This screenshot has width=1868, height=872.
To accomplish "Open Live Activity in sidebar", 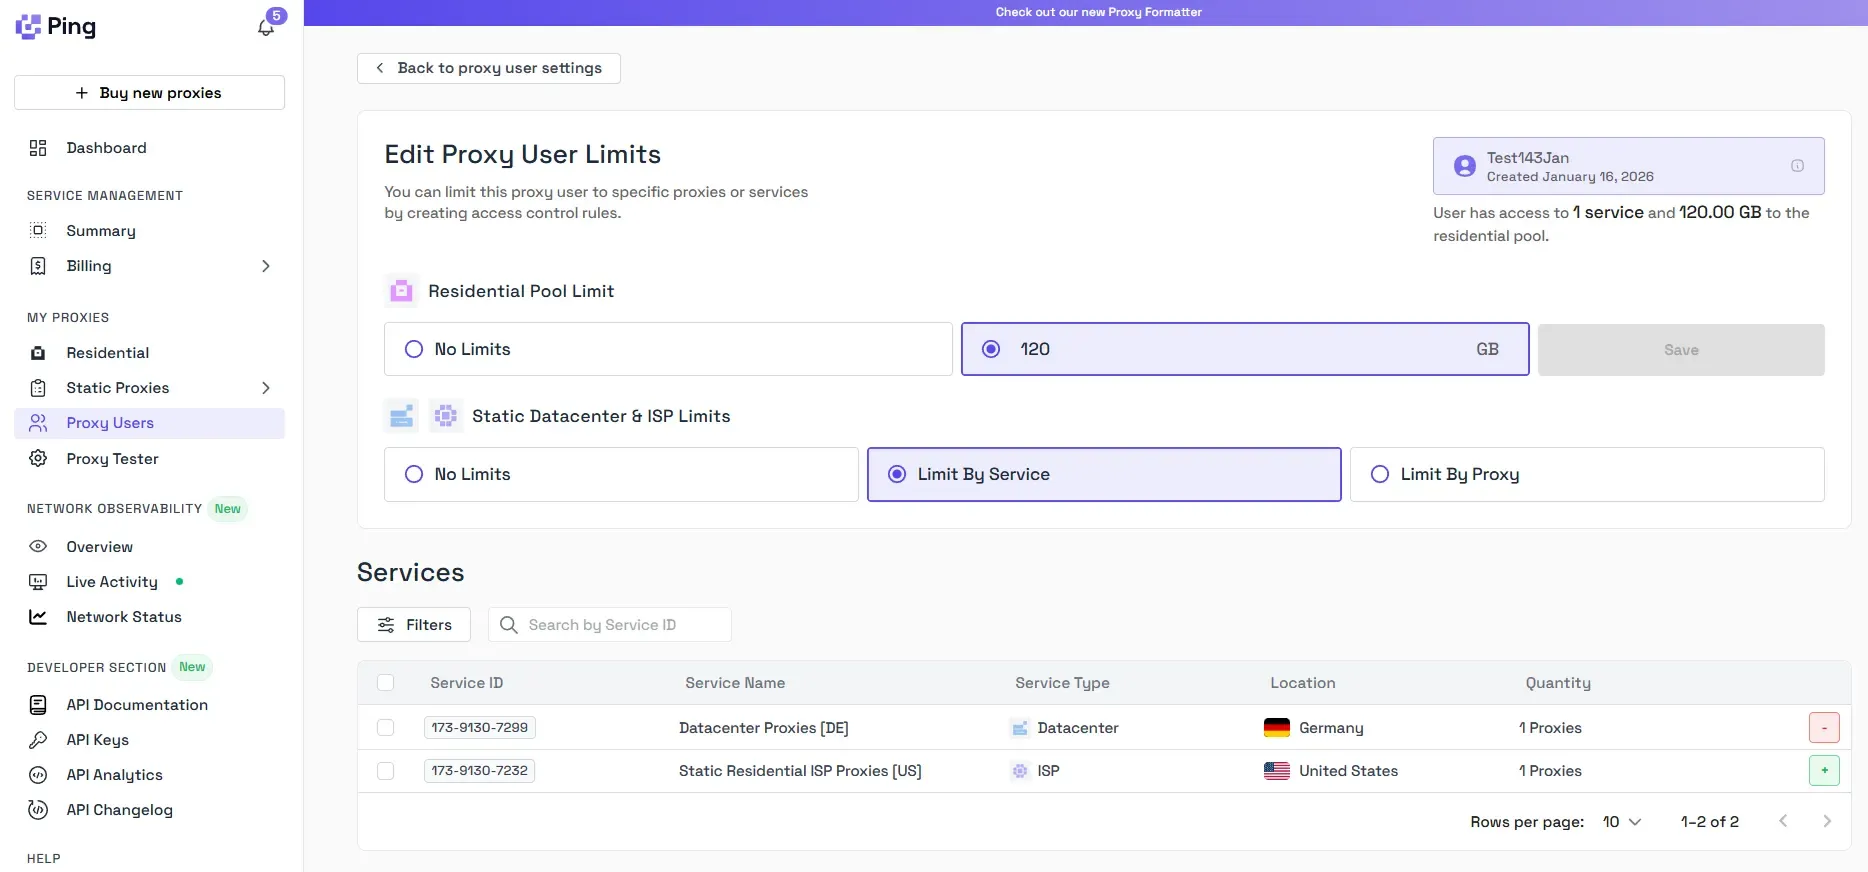I will pyautogui.click(x=112, y=582).
